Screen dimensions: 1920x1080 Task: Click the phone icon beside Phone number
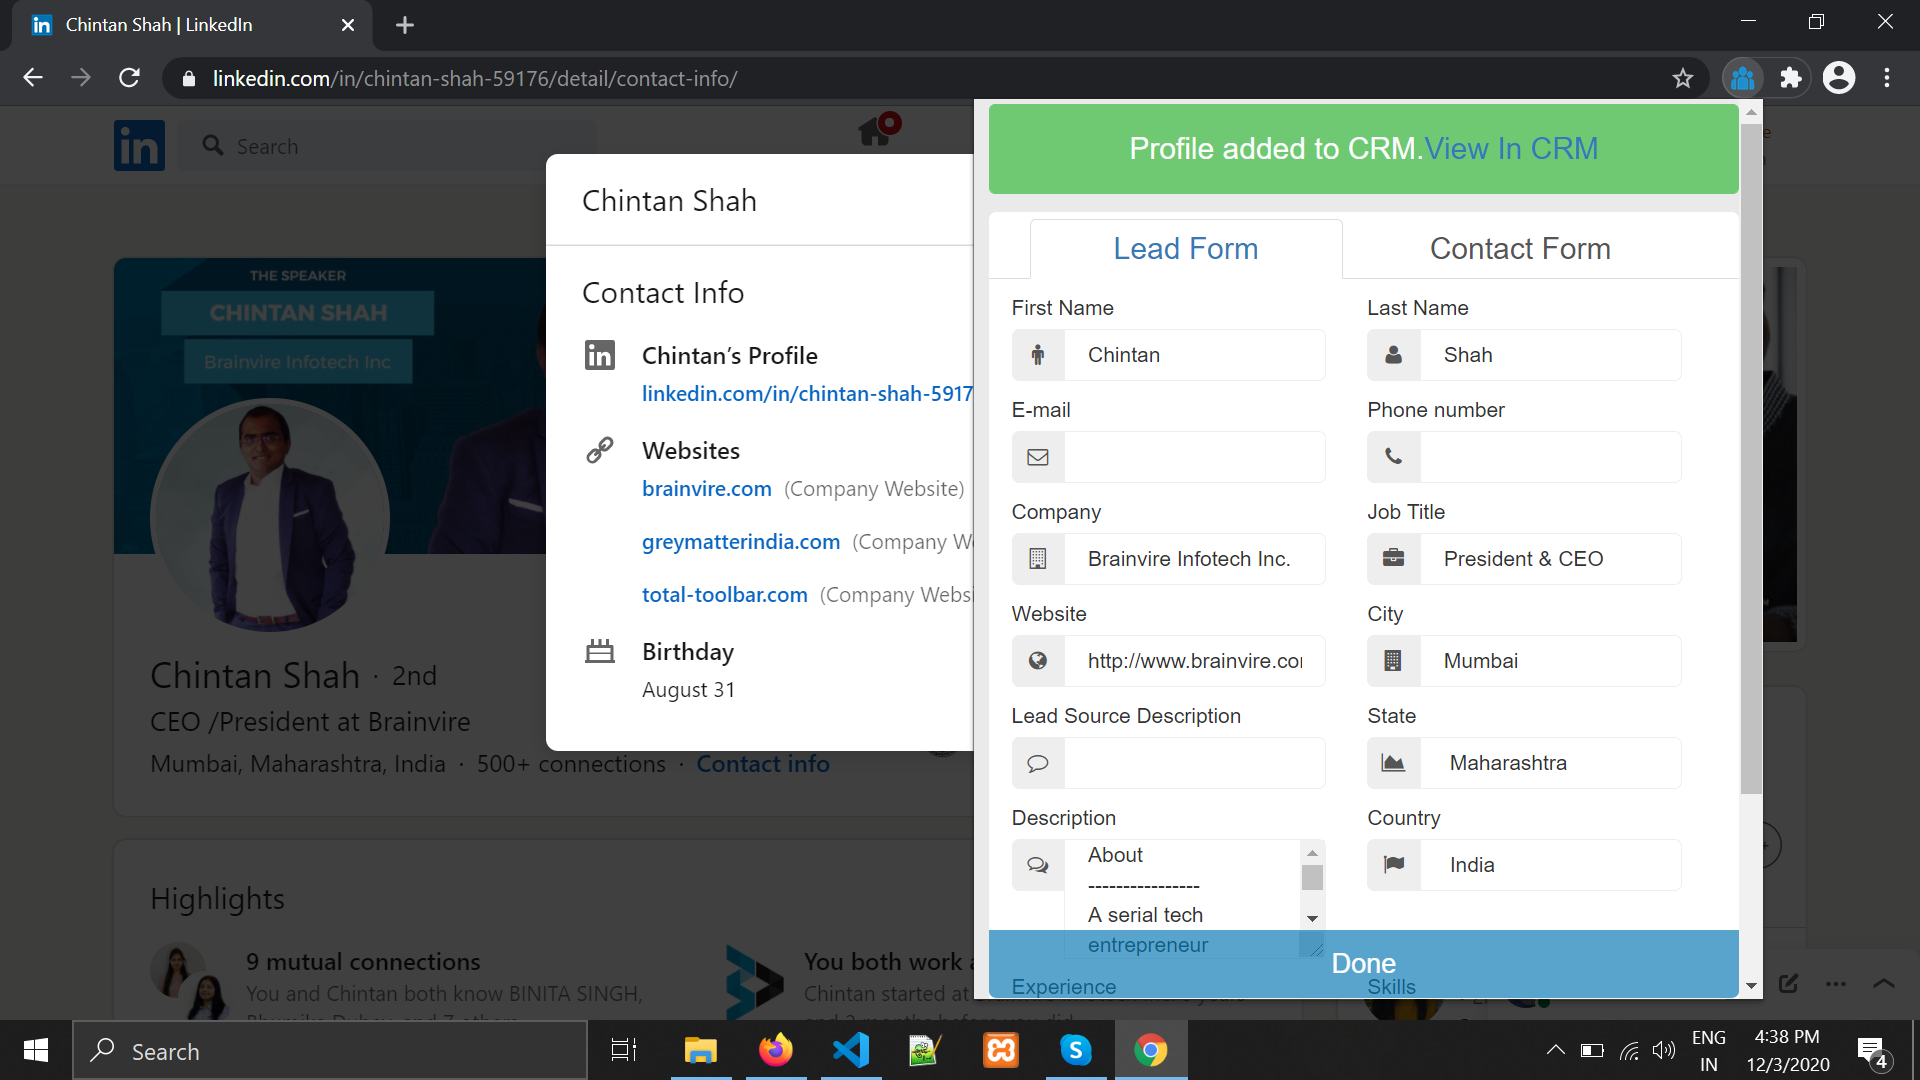(x=1394, y=457)
